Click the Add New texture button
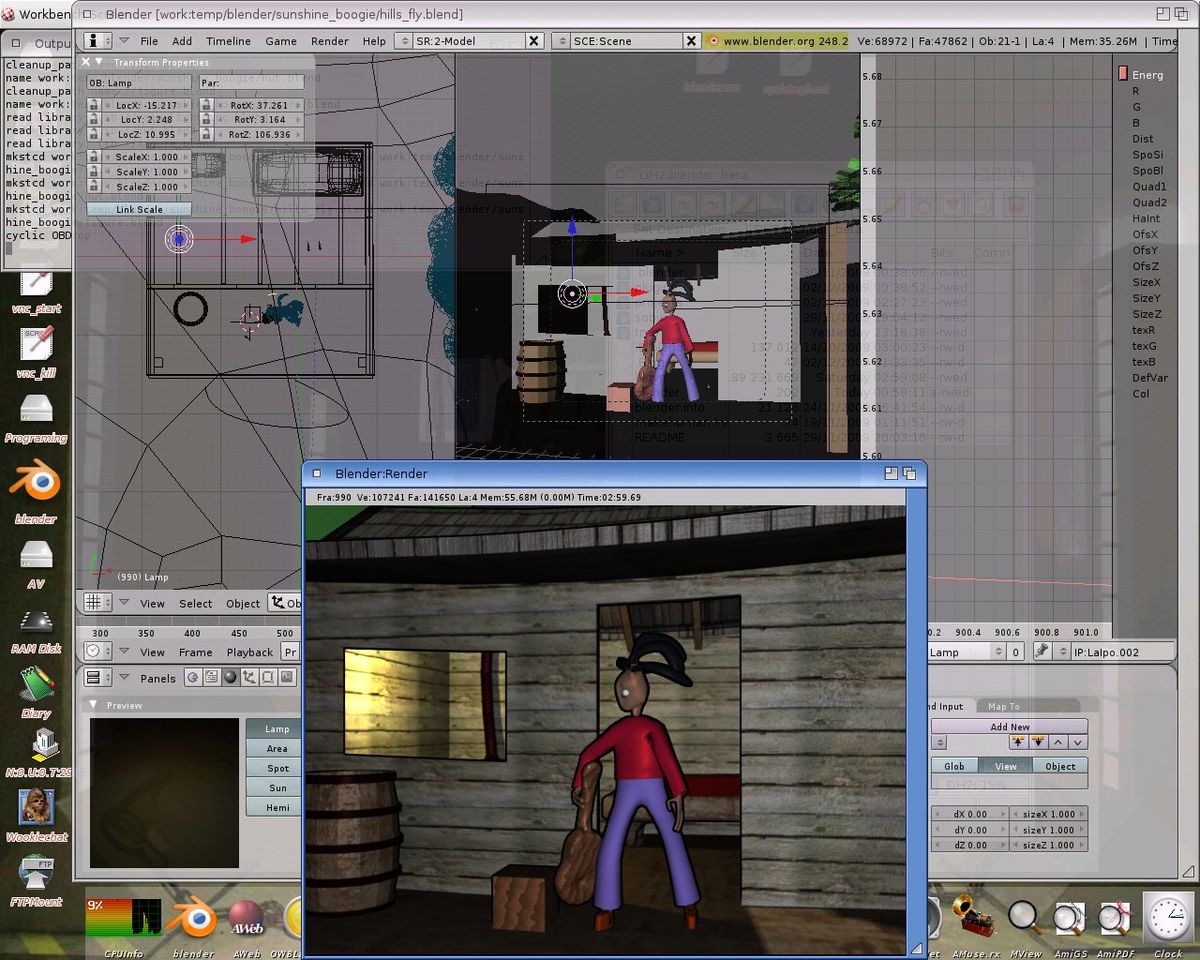The height and width of the screenshot is (960, 1200). tap(1009, 727)
